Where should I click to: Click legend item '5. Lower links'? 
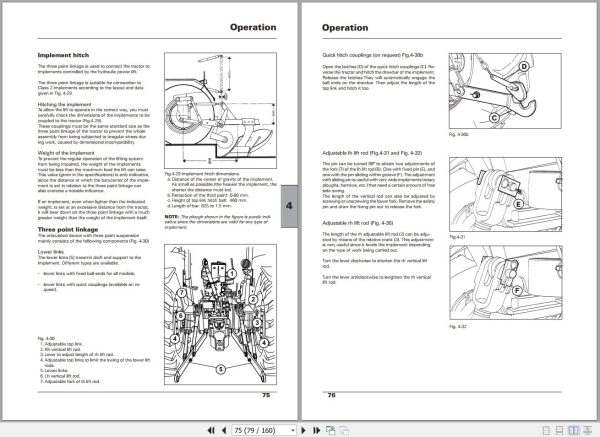pyautogui.click(x=54, y=371)
